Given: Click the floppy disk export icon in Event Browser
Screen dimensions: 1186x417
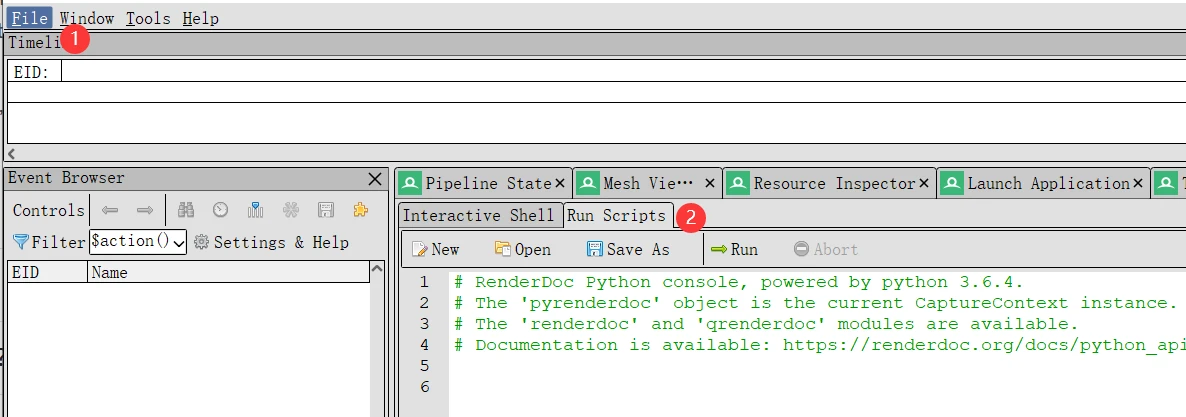Looking at the screenshot, I should point(325,210).
